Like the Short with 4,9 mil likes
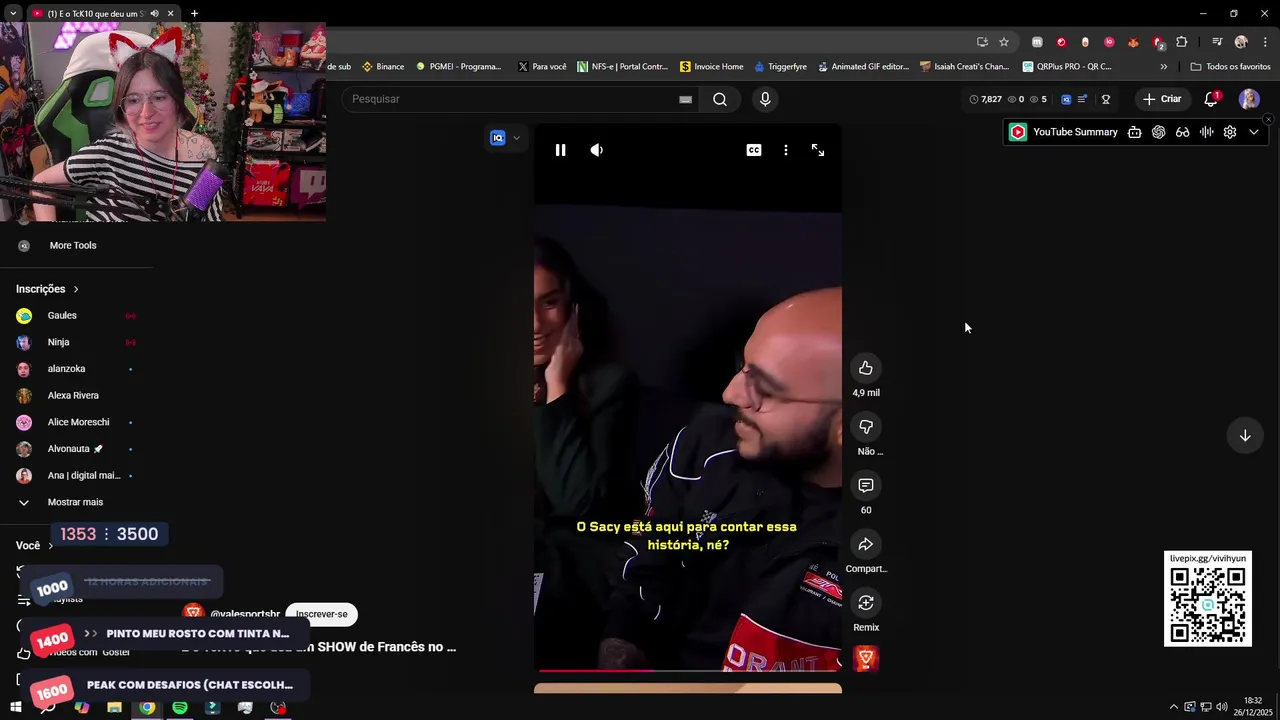Image resolution: width=1280 pixels, height=720 pixels. coord(866,368)
